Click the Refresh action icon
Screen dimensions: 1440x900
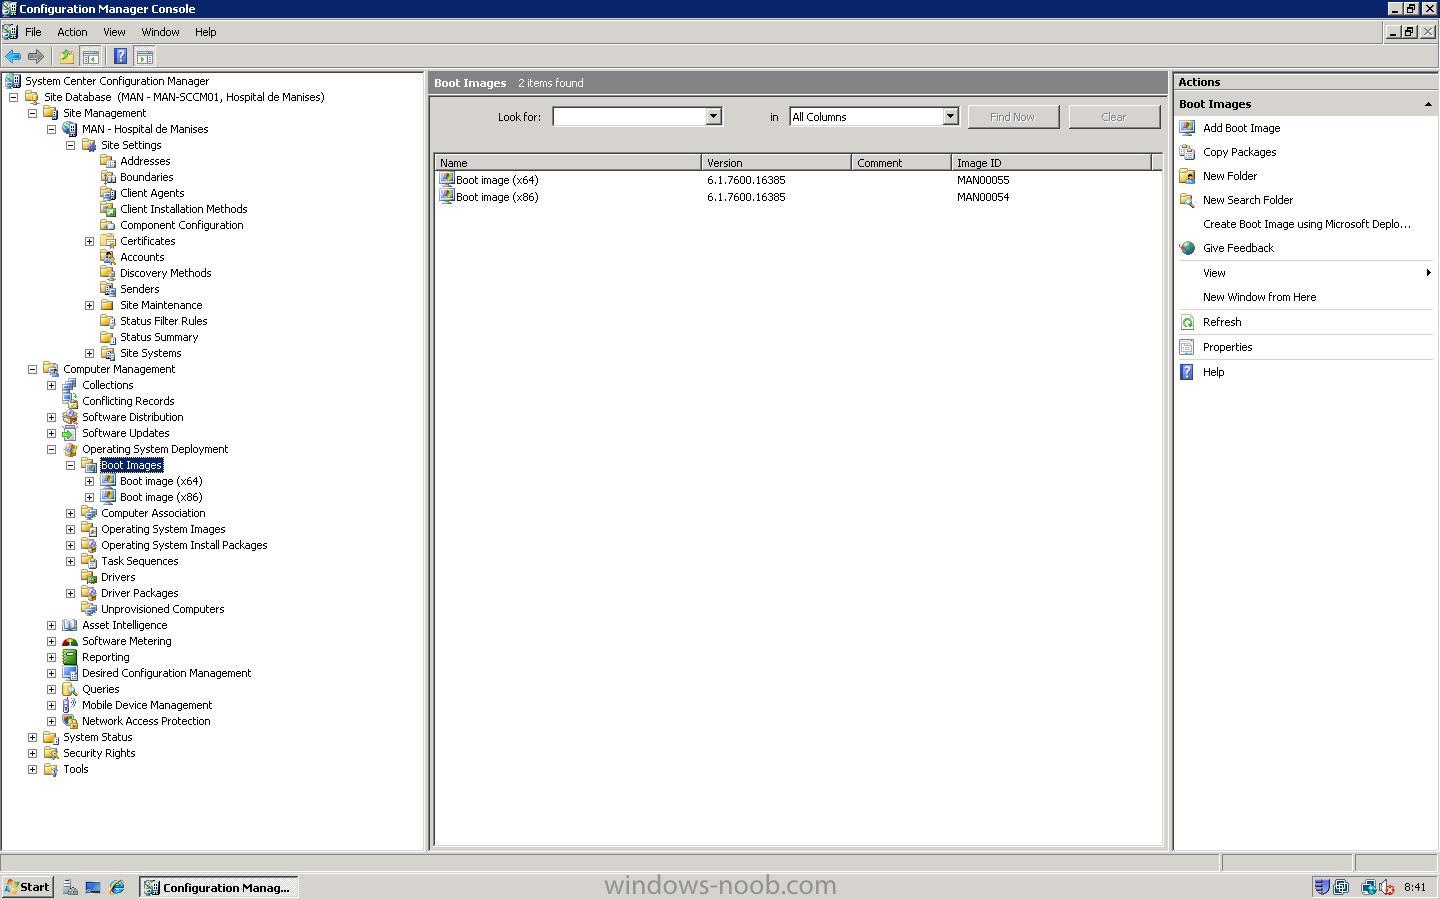coord(1187,322)
